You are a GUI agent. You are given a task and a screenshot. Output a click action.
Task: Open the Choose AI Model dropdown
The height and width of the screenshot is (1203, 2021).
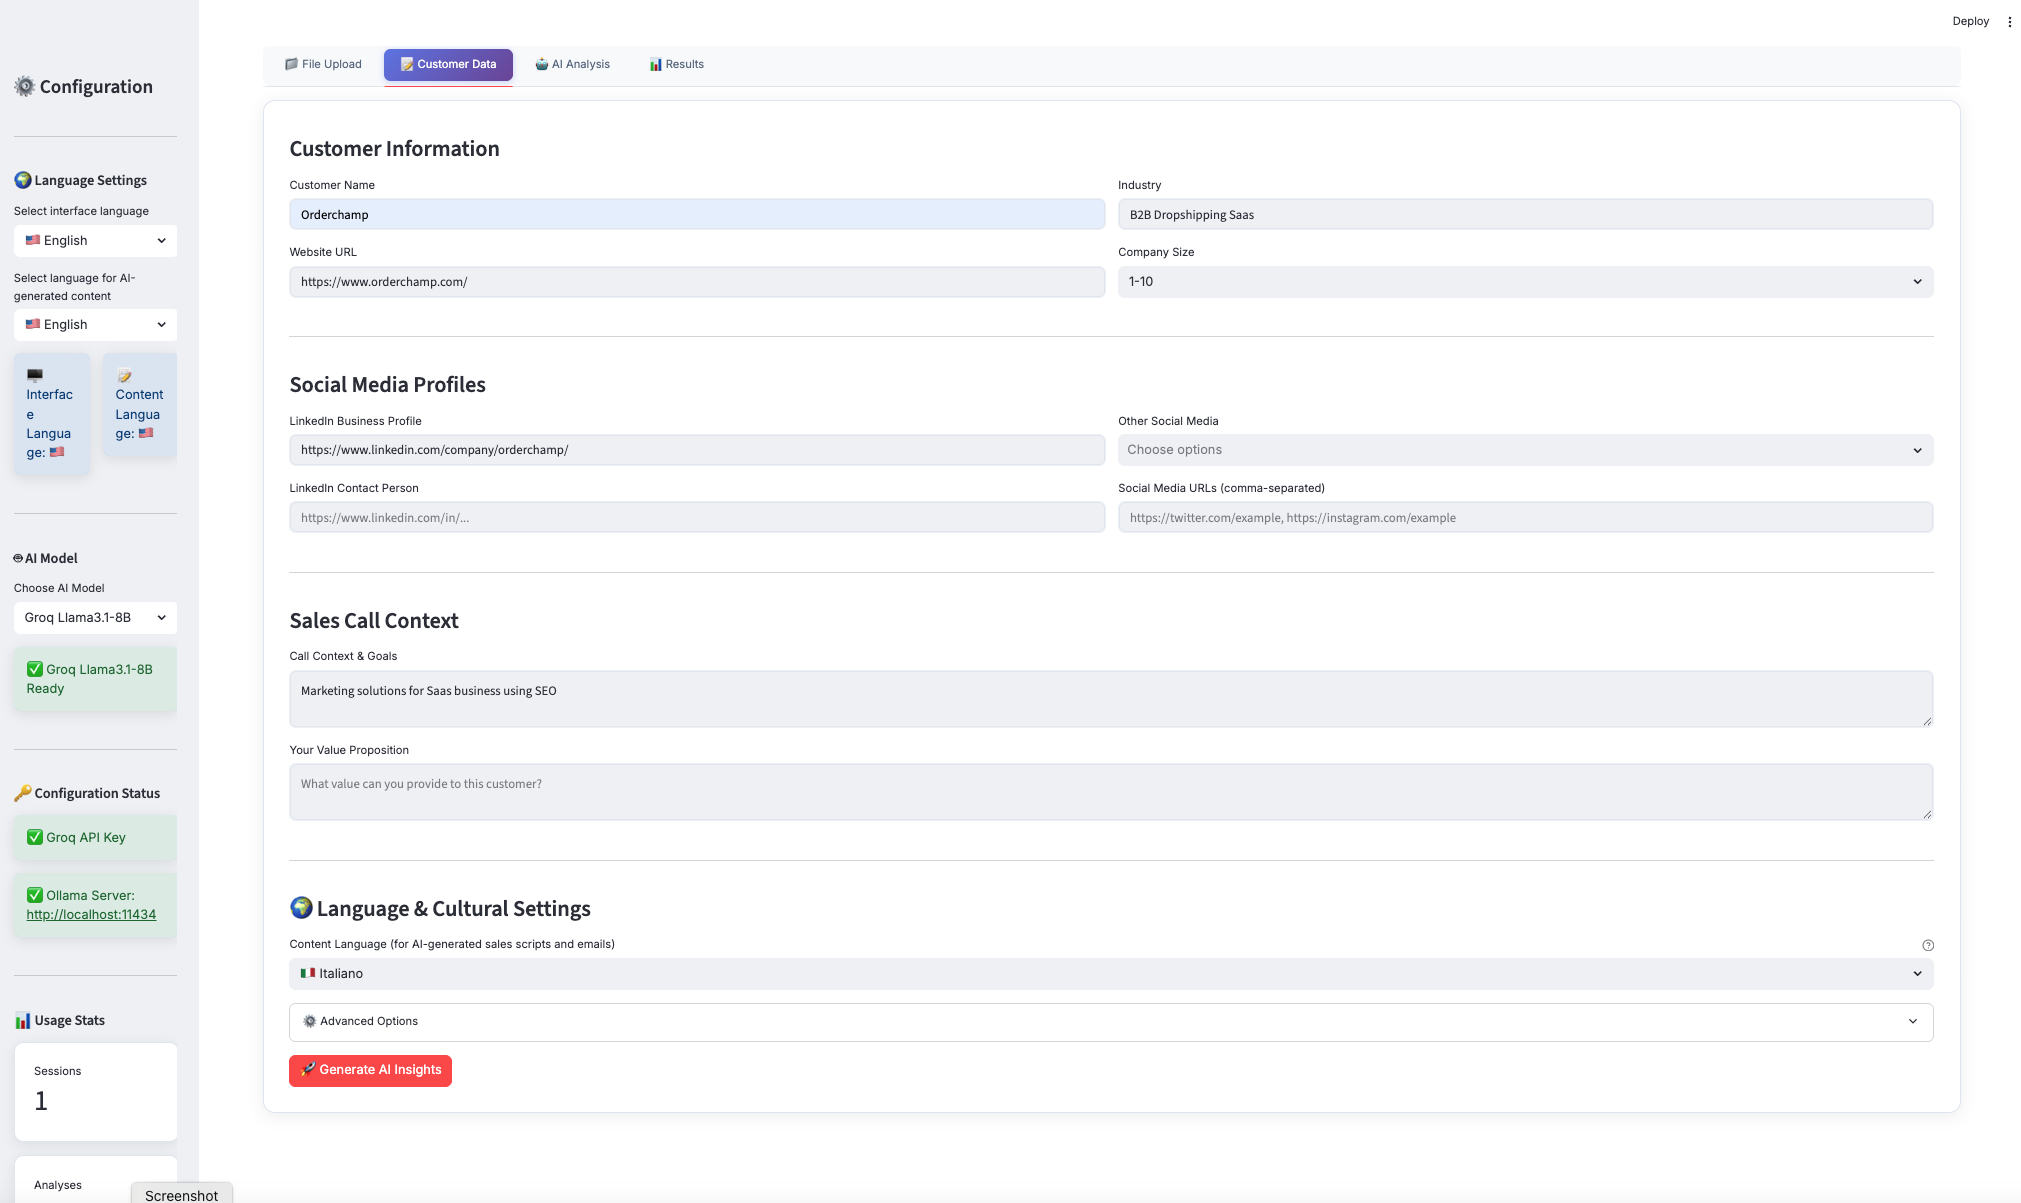[x=95, y=617]
